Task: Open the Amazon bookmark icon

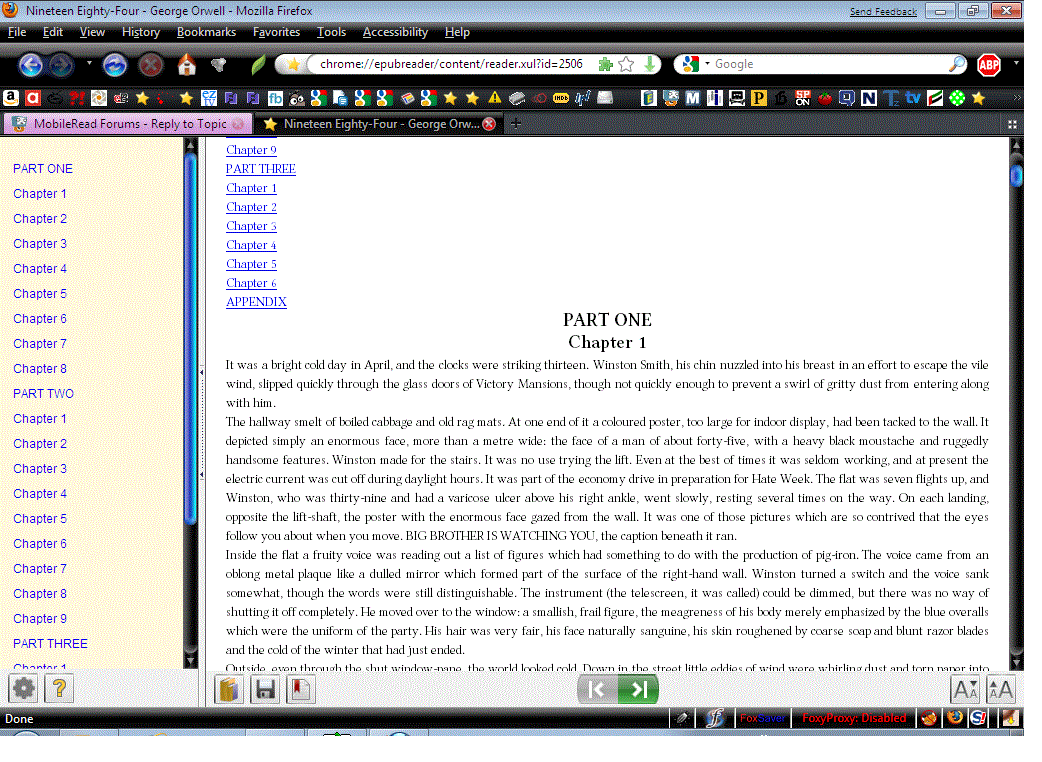Action: (11, 98)
